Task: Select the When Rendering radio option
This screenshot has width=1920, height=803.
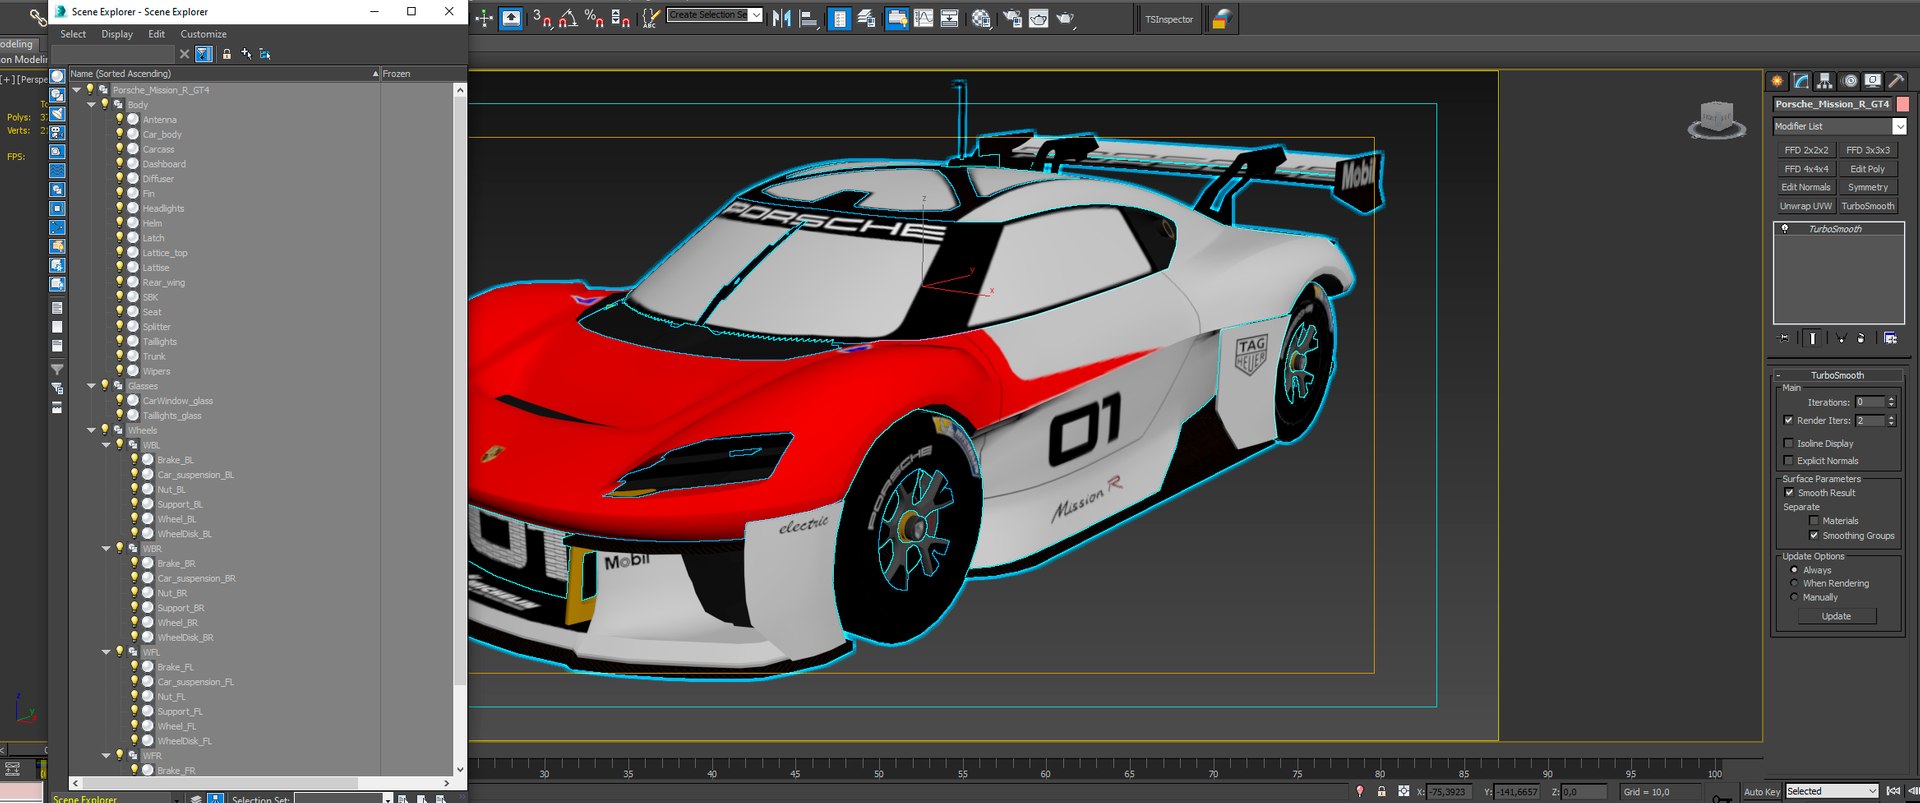Action: pyautogui.click(x=1794, y=583)
